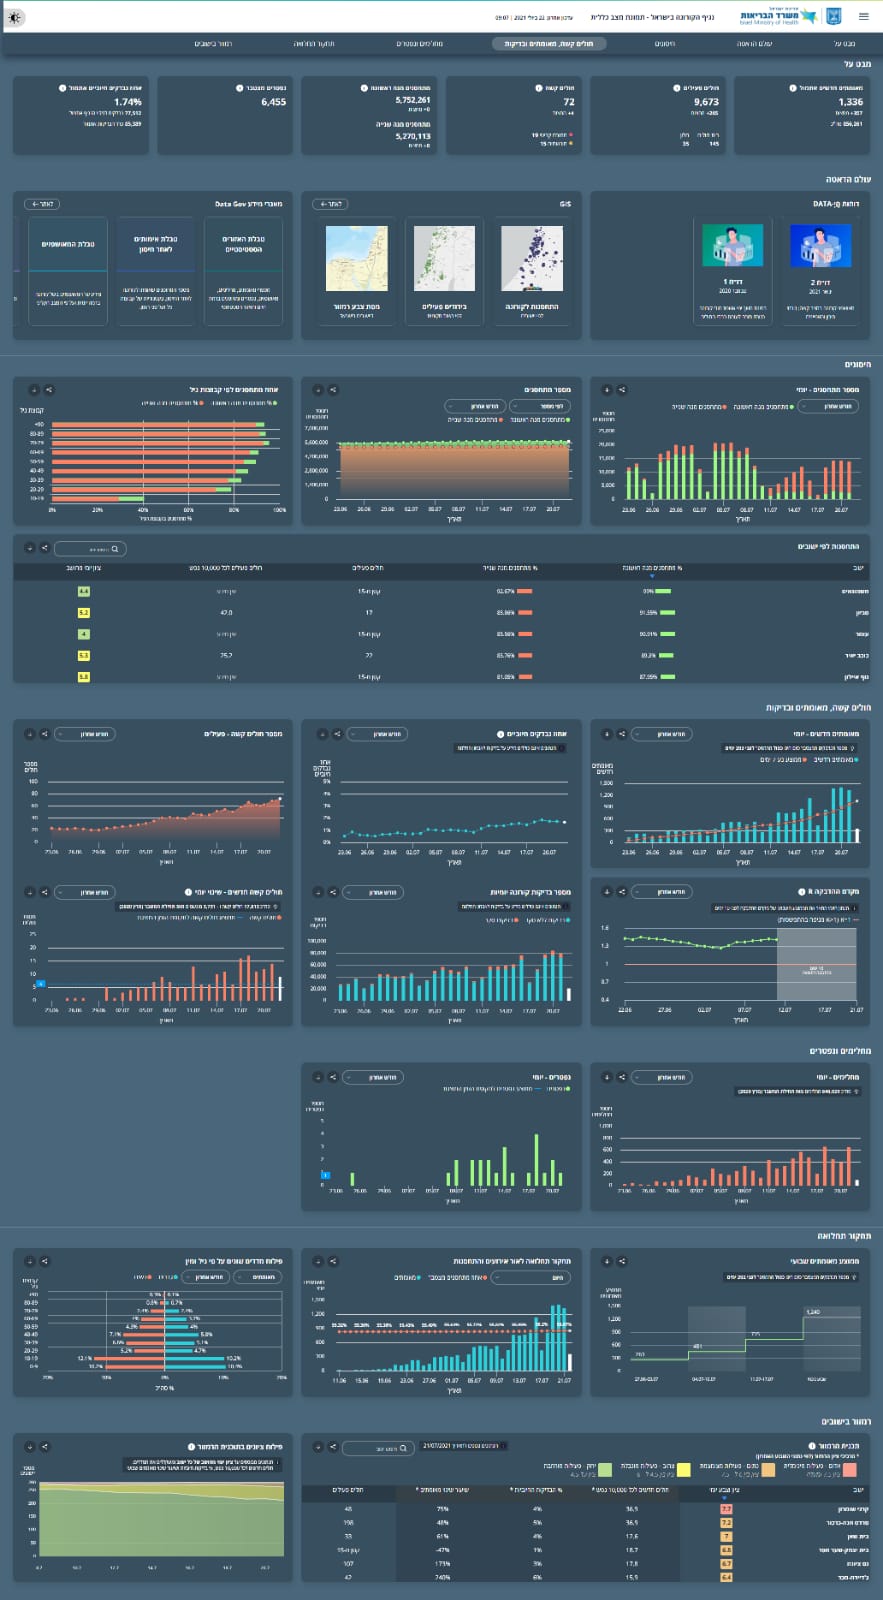This screenshot has width=883, height=1600.
Task: Expand the 'לפי מספר' dropdown in the vaccinated count chart
Action: click(540, 406)
